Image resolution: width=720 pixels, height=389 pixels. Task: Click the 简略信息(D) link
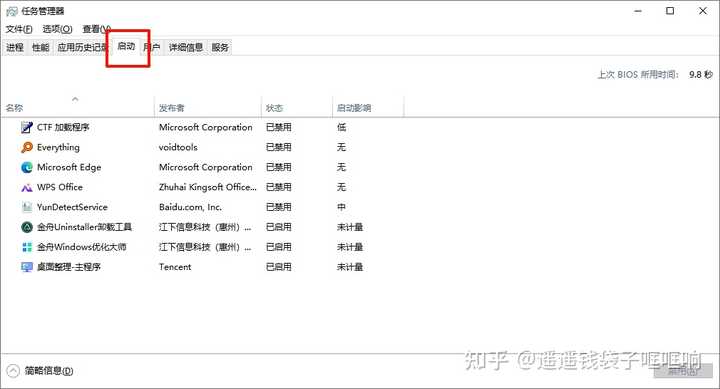[49, 371]
